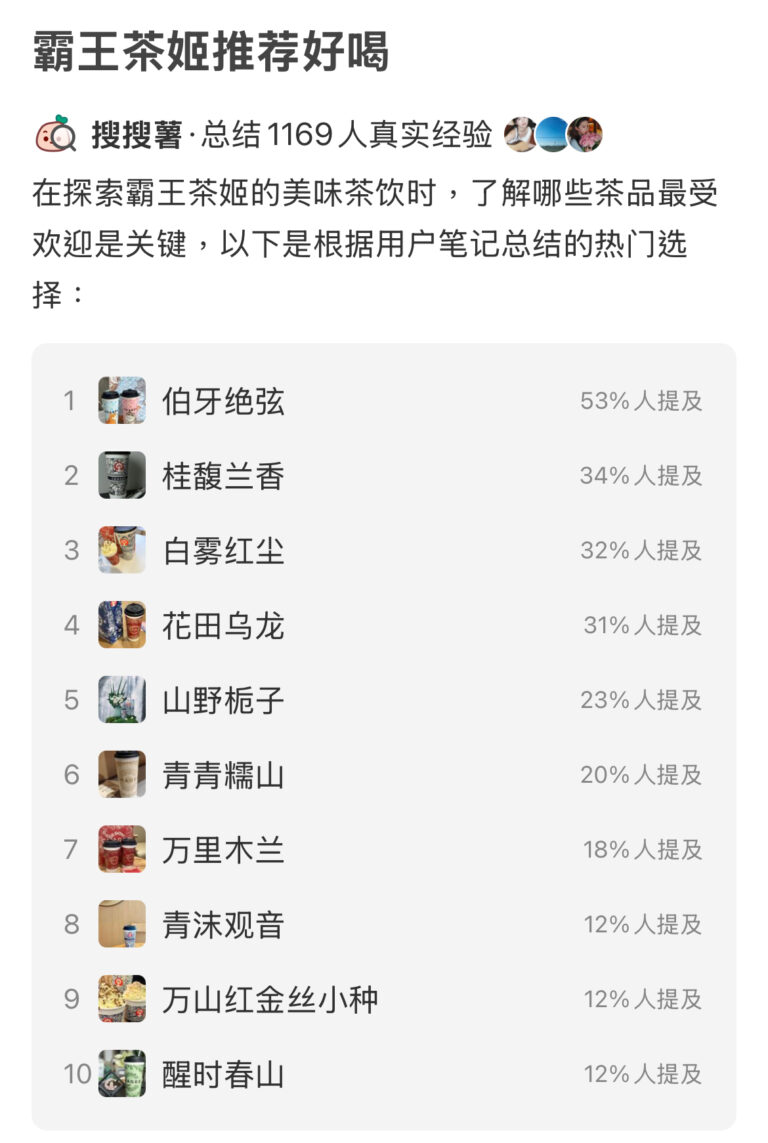This screenshot has height=1143, width=768.
Task: Tap the 搜搜薯 peach search icon
Action: (x=55, y=135)
